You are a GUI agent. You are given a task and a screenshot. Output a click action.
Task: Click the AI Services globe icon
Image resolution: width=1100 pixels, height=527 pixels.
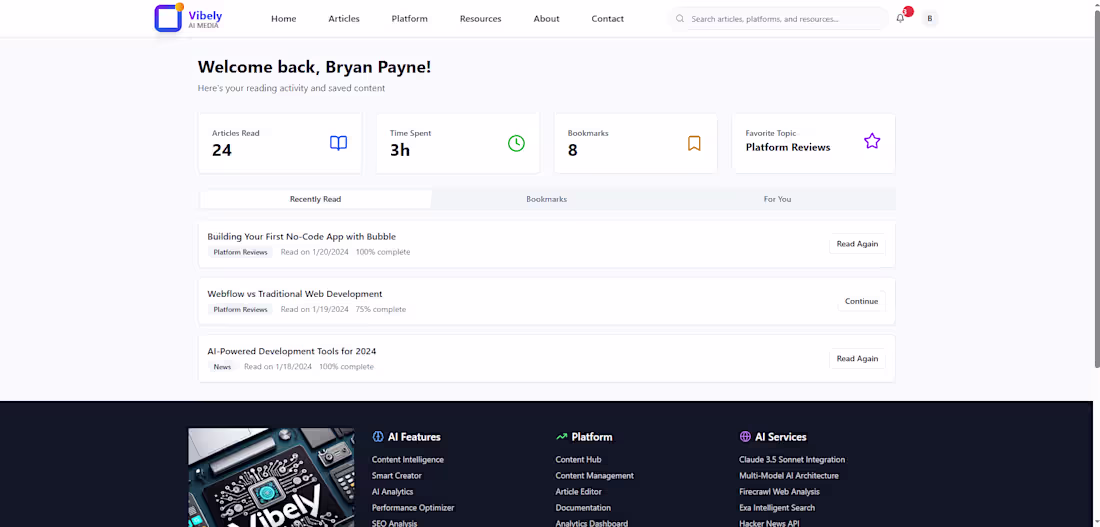tap(745, 436)
